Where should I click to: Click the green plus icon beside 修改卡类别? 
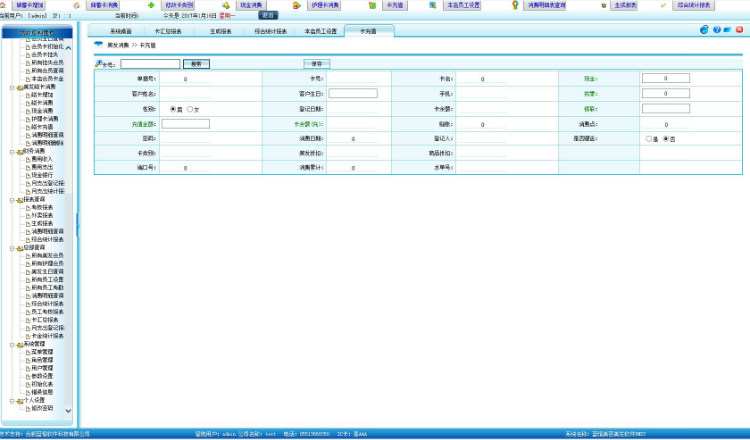click(x=151, y=5)
